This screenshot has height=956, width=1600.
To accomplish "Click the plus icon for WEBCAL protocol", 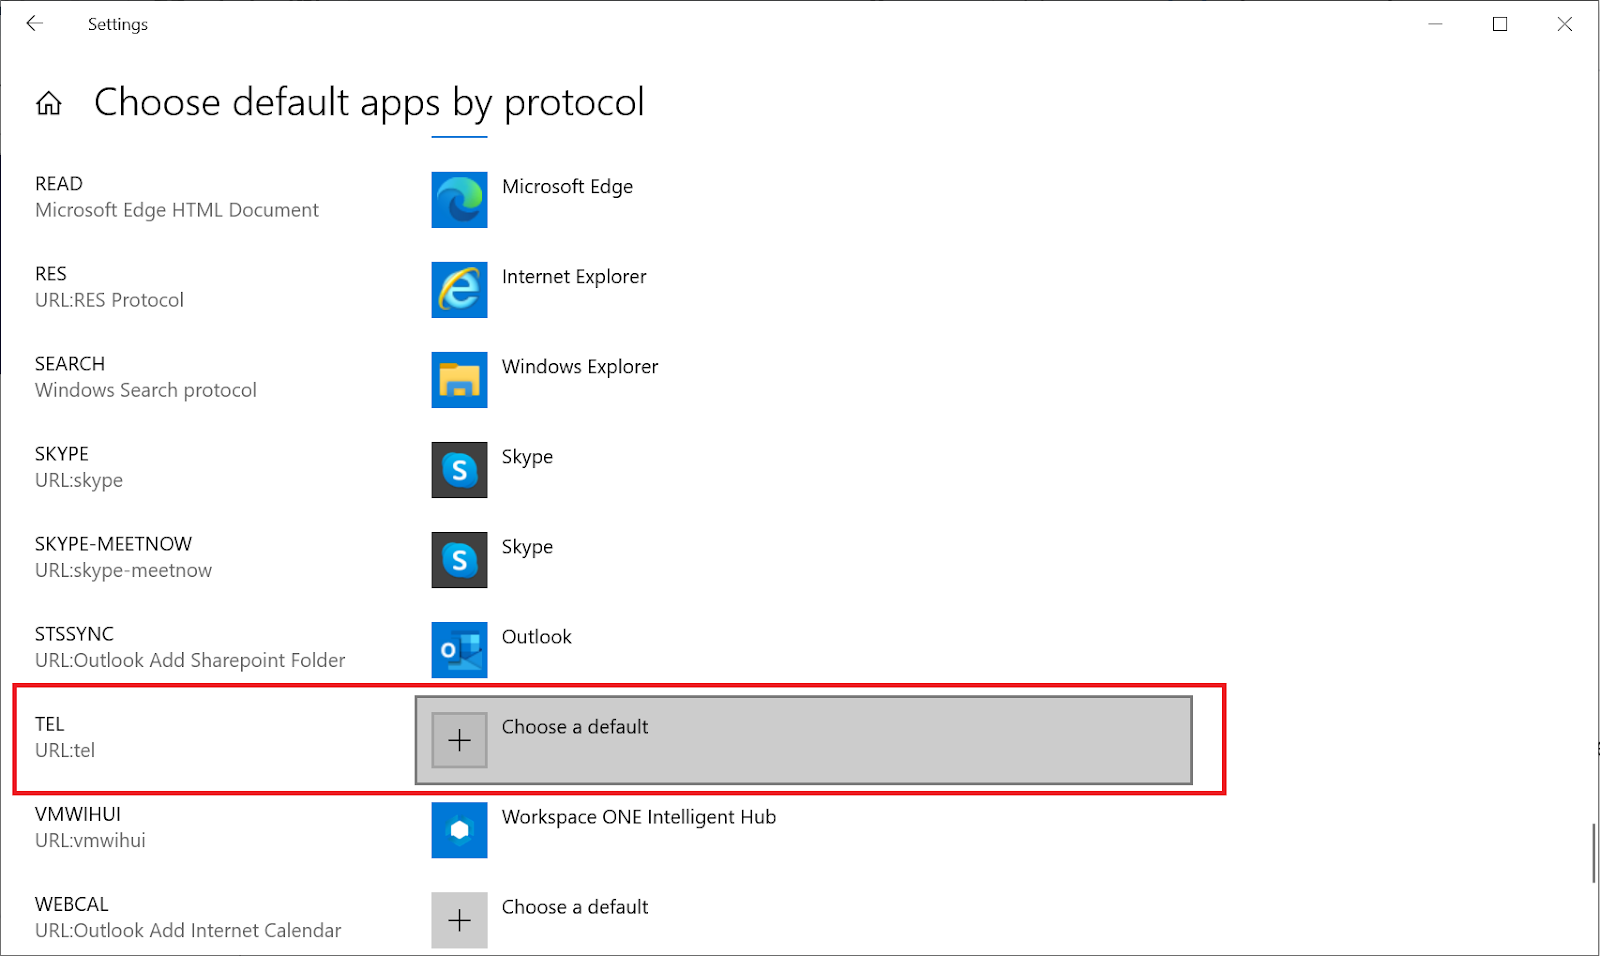I will tap(459, 920).
